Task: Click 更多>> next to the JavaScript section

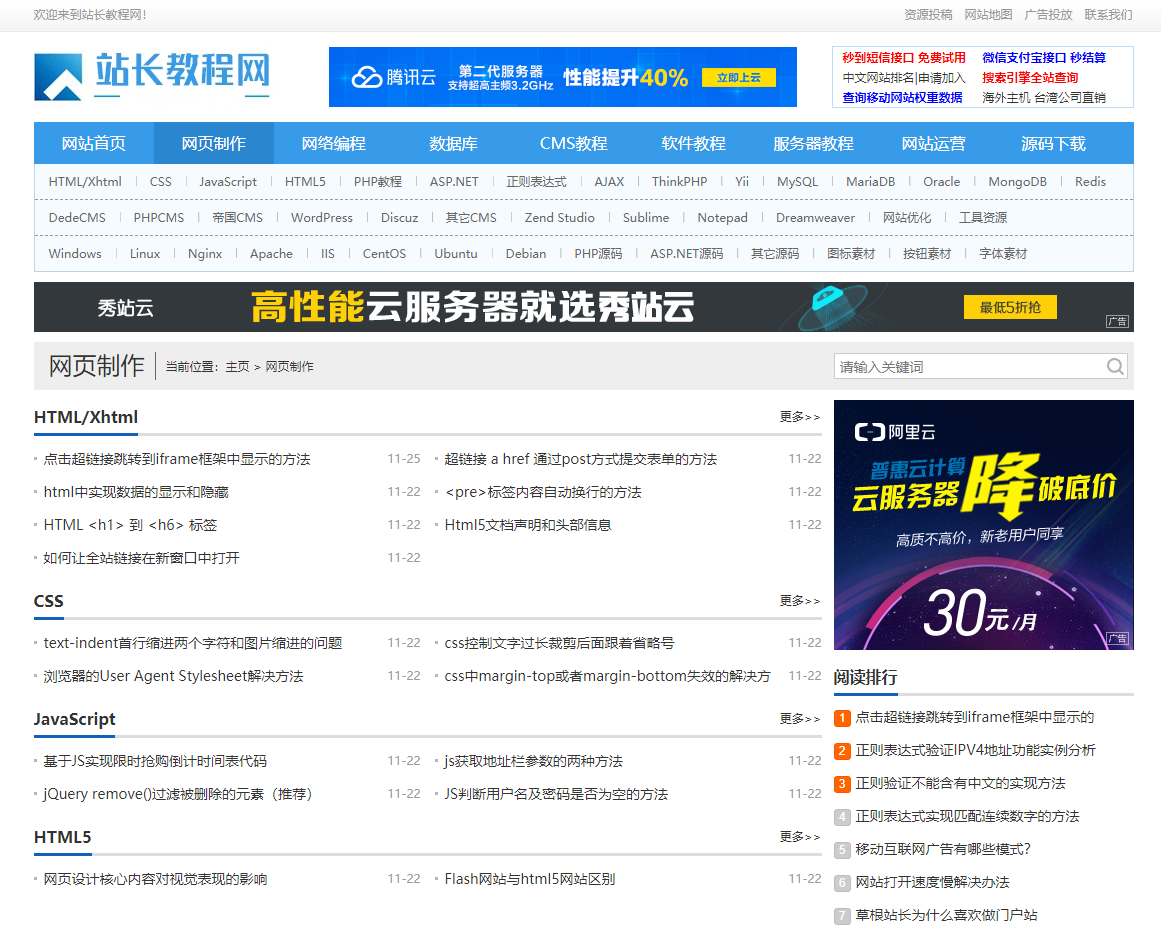Action: (799, 718)
